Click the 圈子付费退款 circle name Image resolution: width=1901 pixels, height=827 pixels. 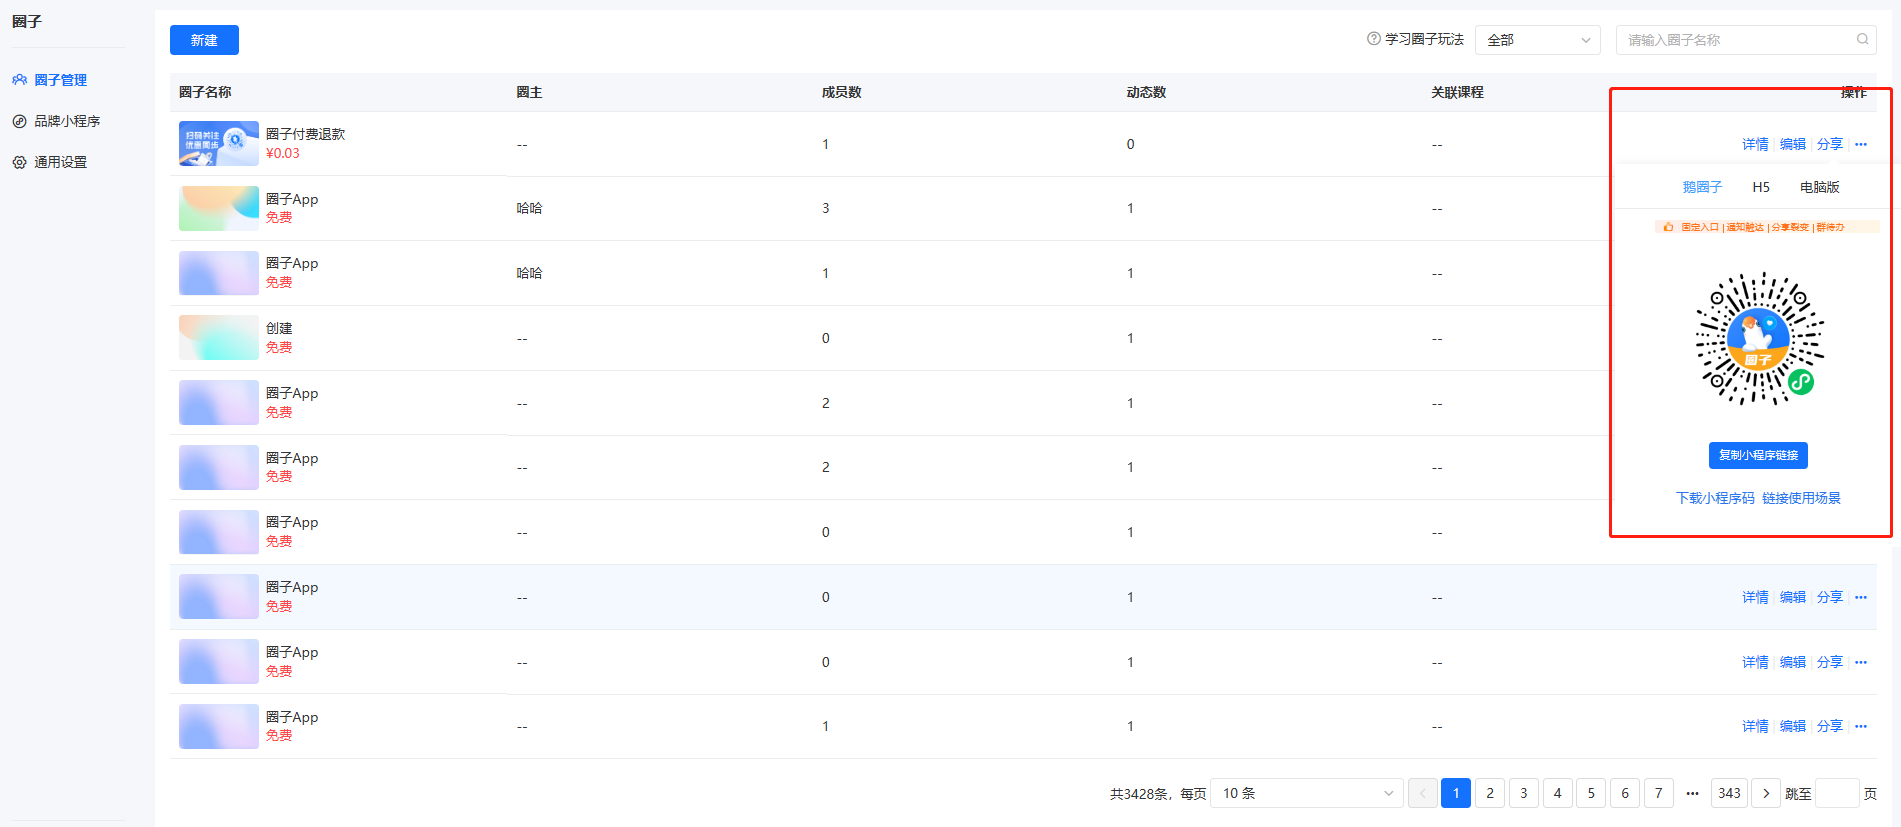[305, 134]
